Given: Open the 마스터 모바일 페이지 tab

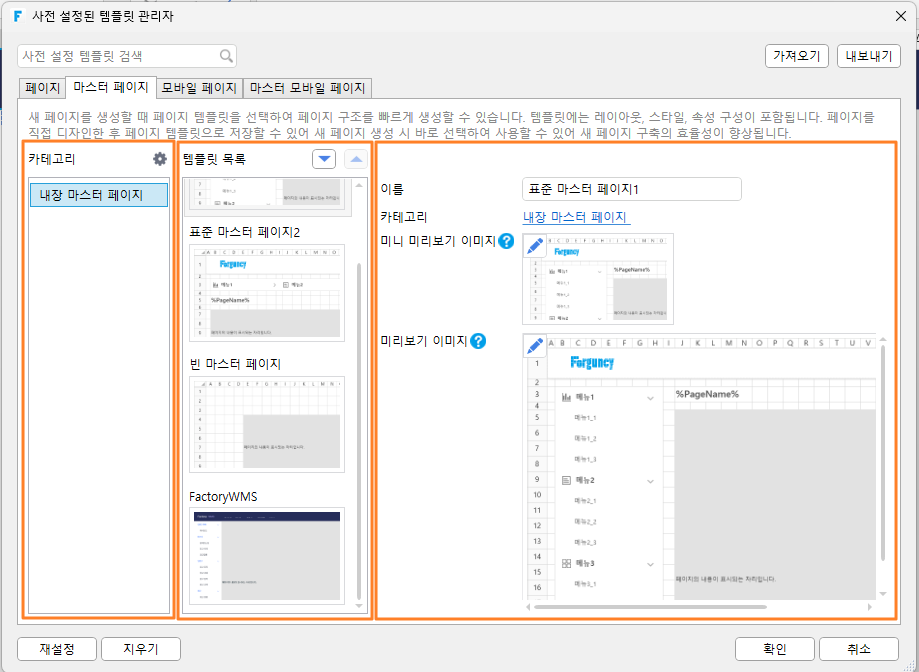Looking at the screenshot, I should tap(307, 88).
